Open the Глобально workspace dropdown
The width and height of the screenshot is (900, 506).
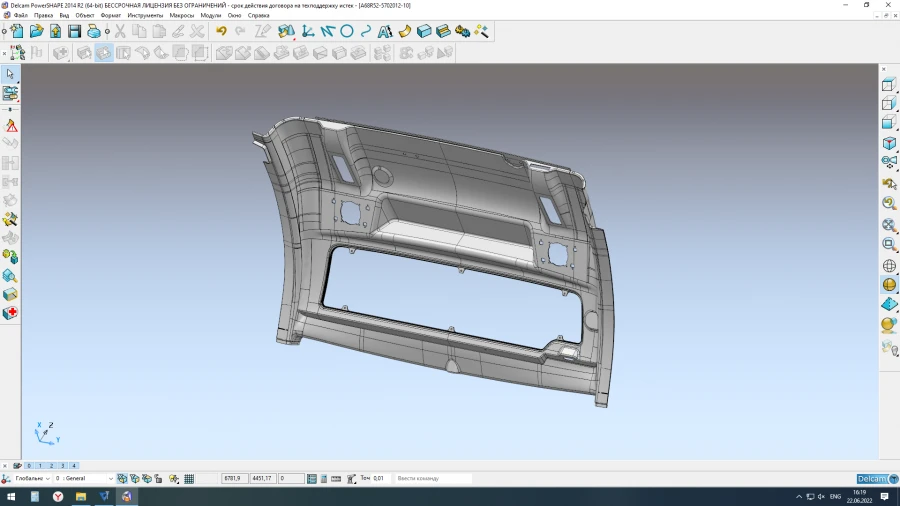(47, 479)
